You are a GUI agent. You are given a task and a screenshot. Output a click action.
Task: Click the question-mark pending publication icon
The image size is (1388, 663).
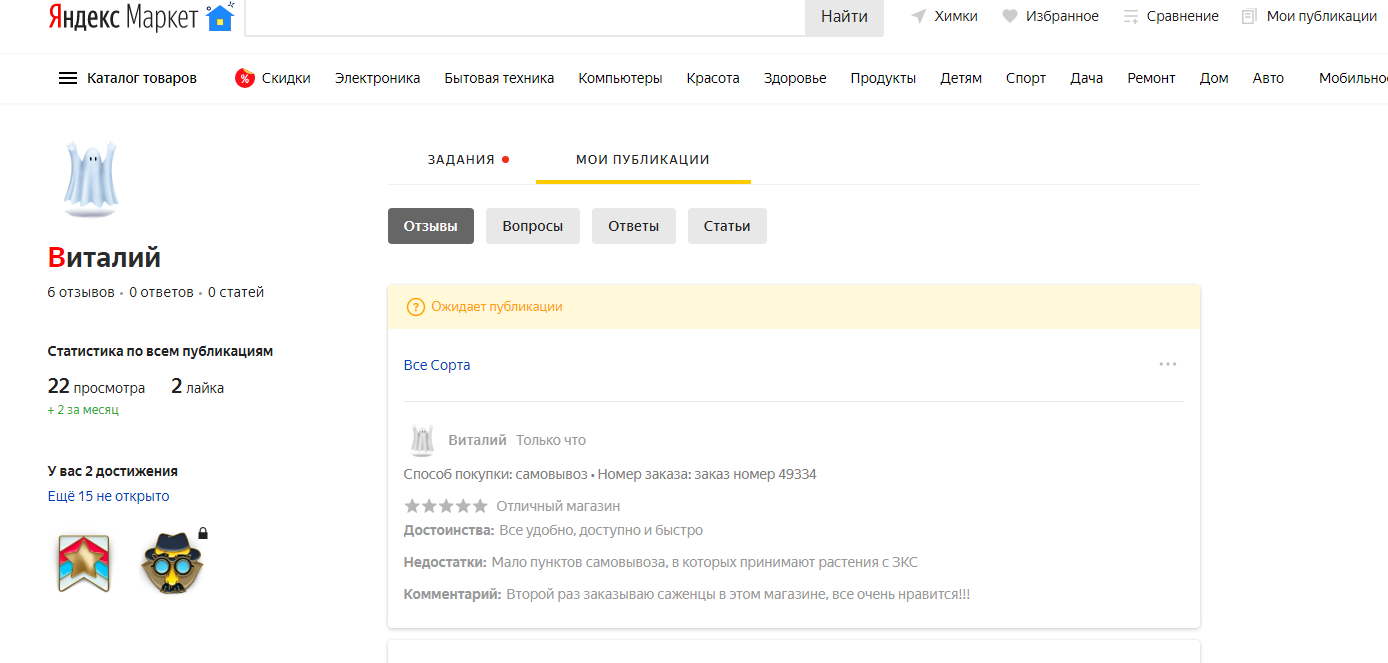point(416,307)
